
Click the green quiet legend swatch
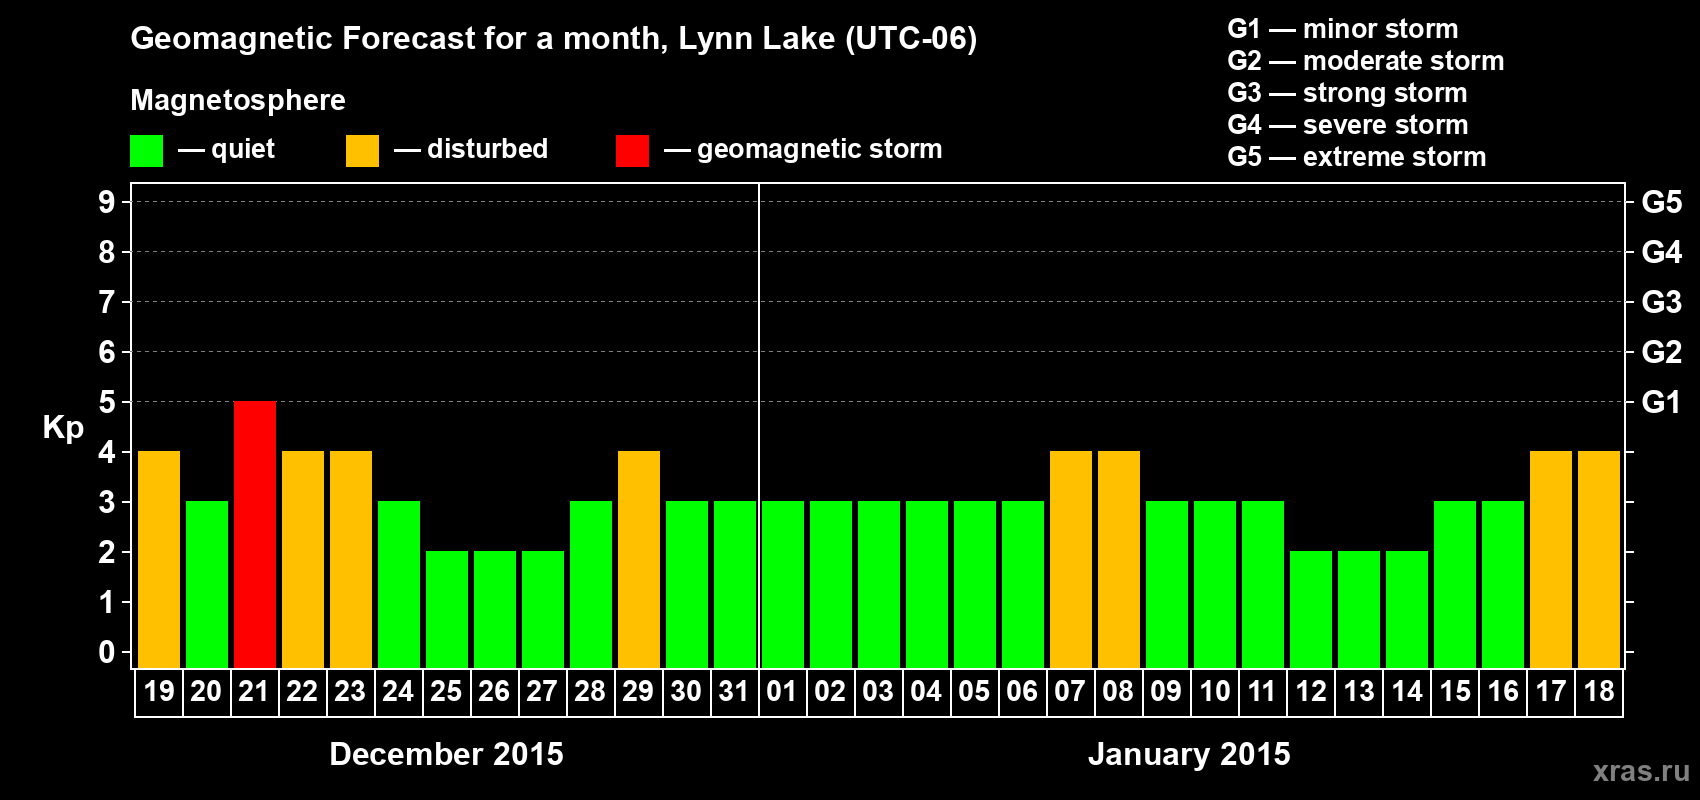click(x=146, y=151)
